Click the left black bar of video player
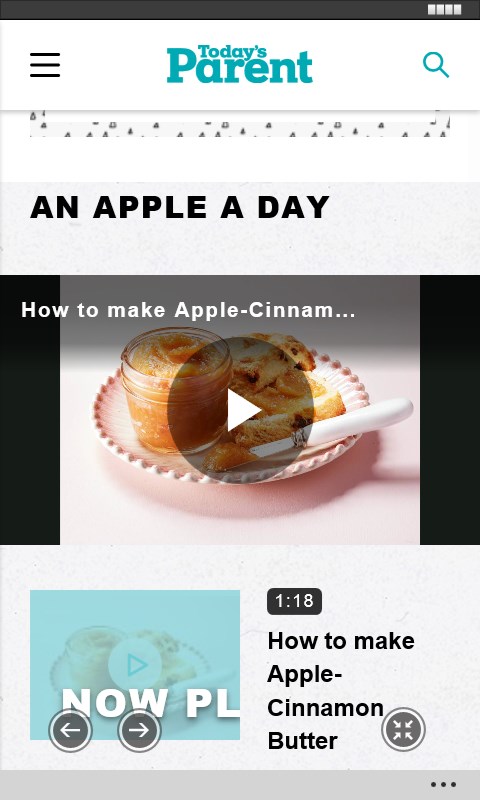Screen dimensions: 480x800 [x=30, y=410]
